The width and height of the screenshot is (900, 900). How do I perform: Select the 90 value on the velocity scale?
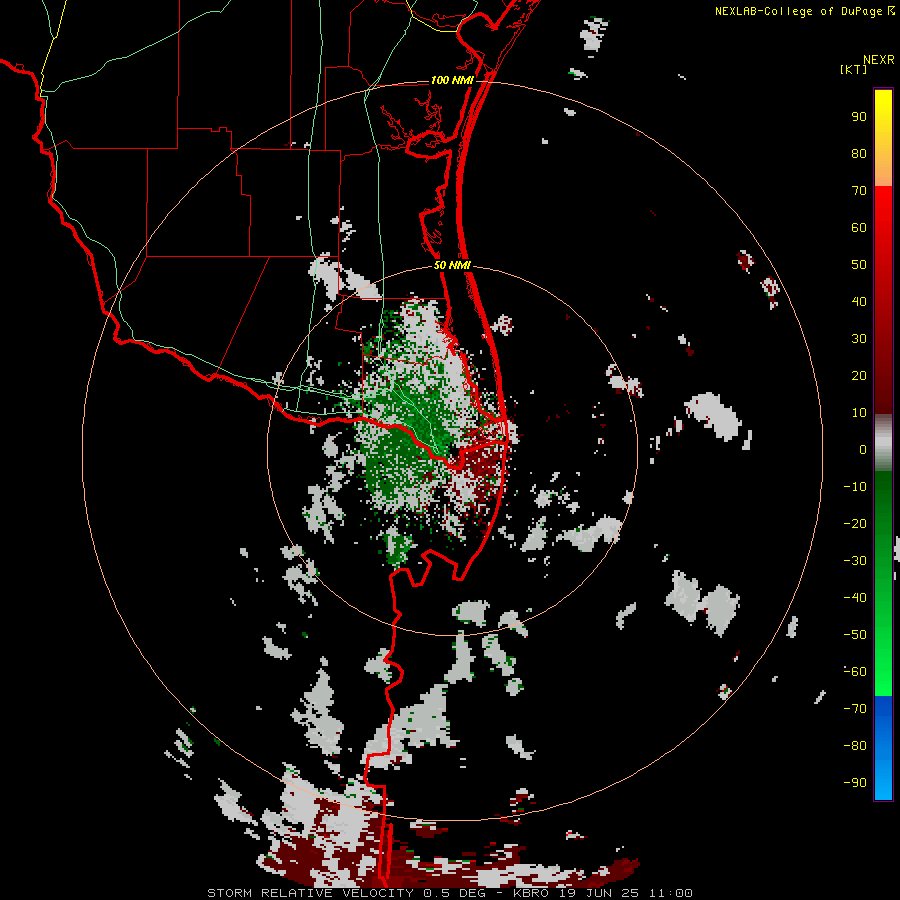tap(859, 117)
